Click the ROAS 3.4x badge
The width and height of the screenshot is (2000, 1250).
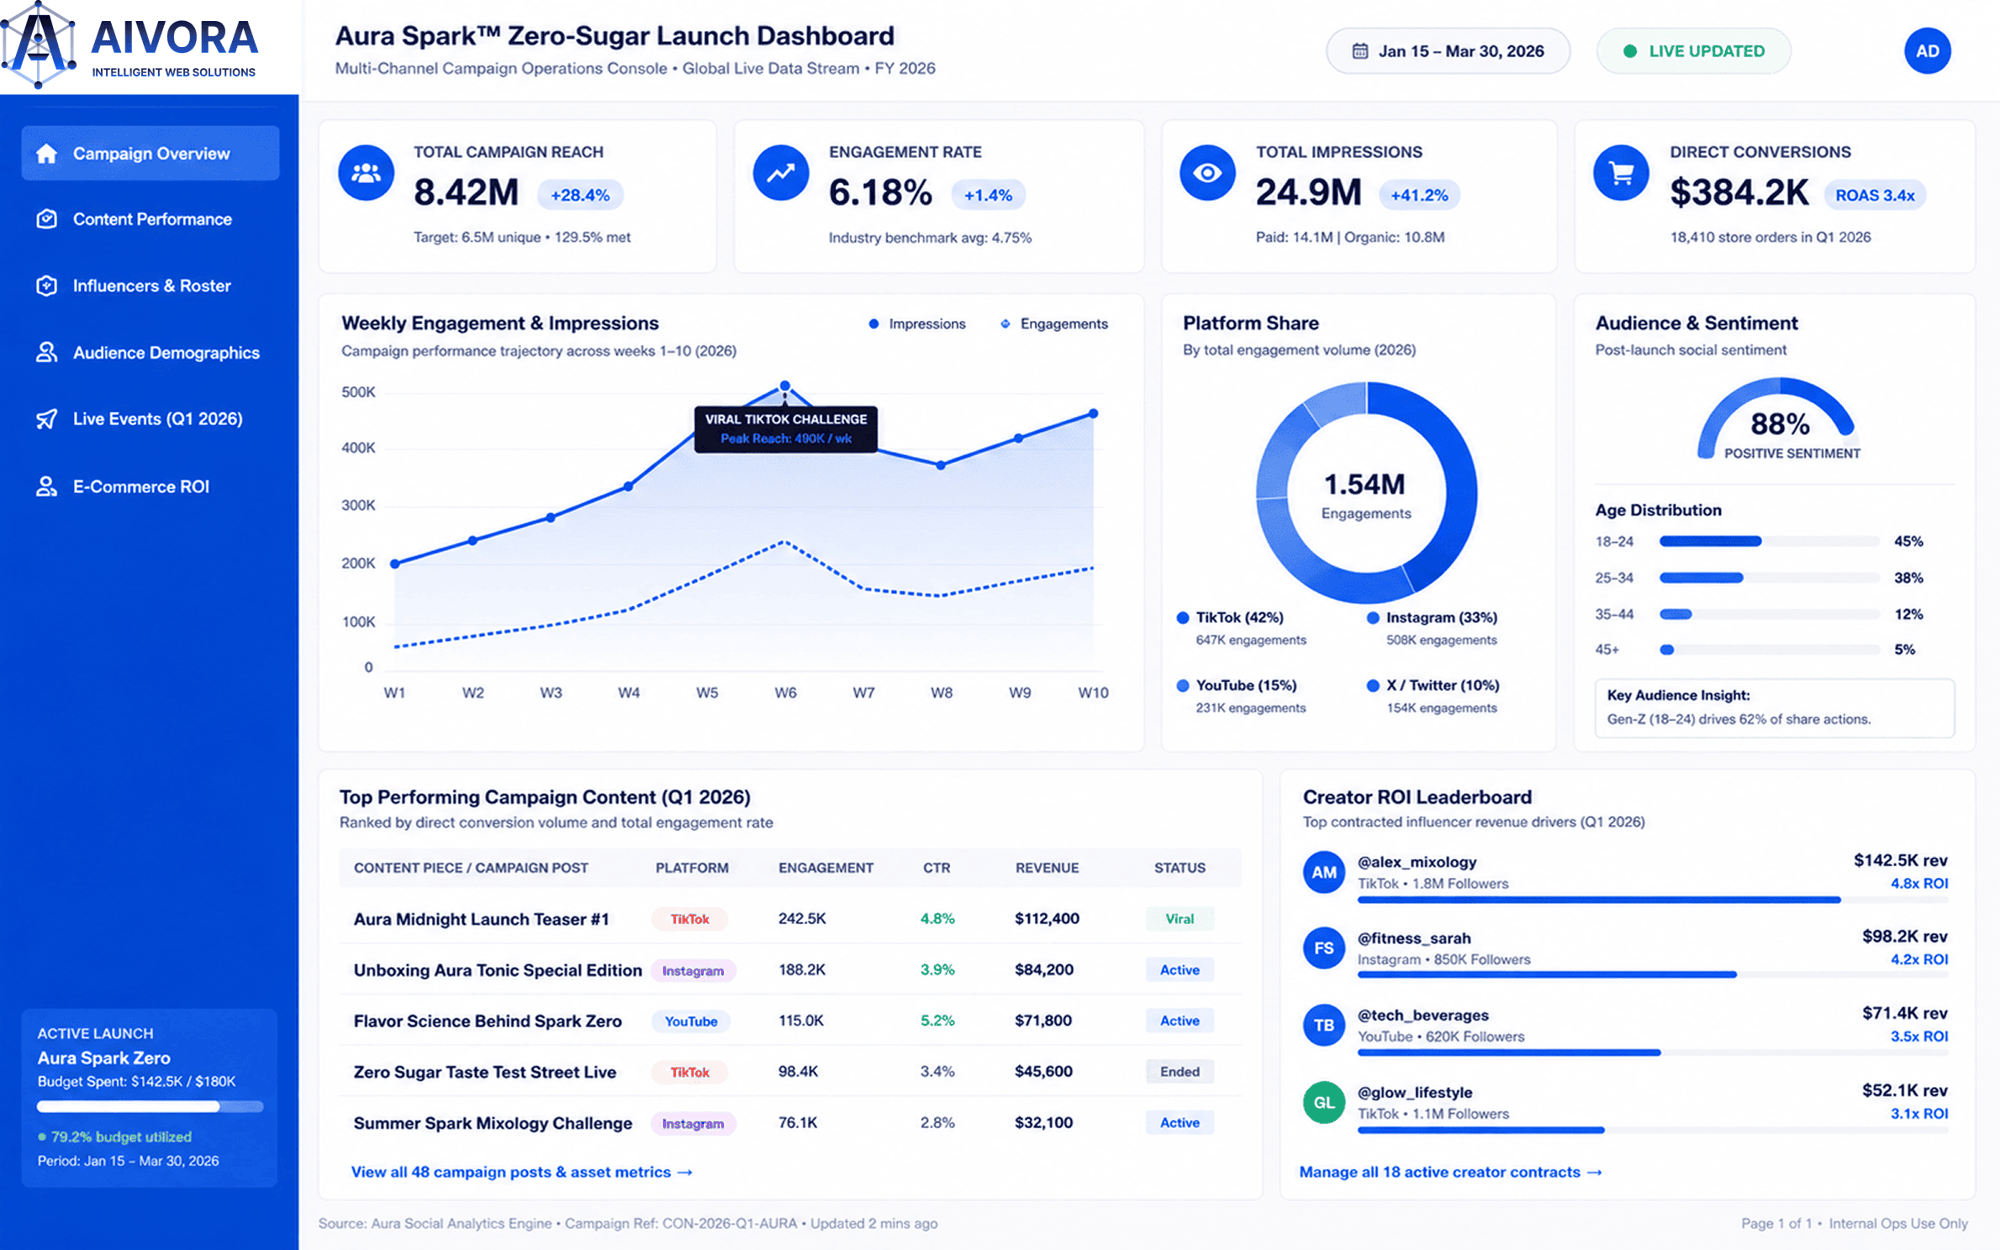(x=1875, y=195)
